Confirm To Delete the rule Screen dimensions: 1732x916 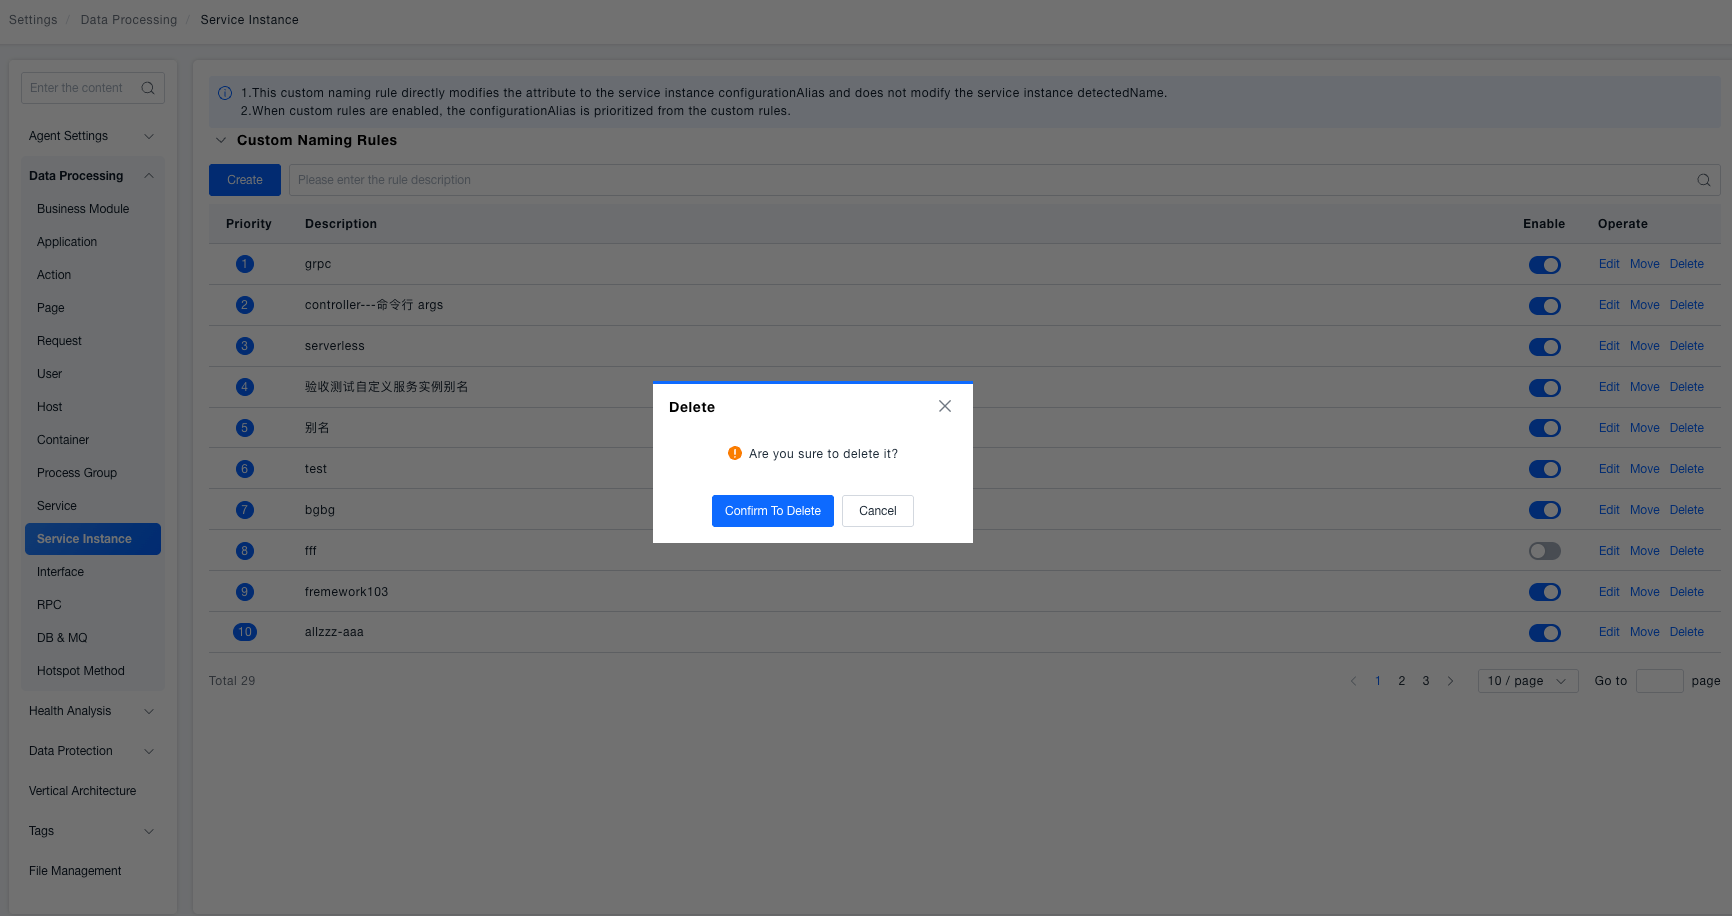773,511
